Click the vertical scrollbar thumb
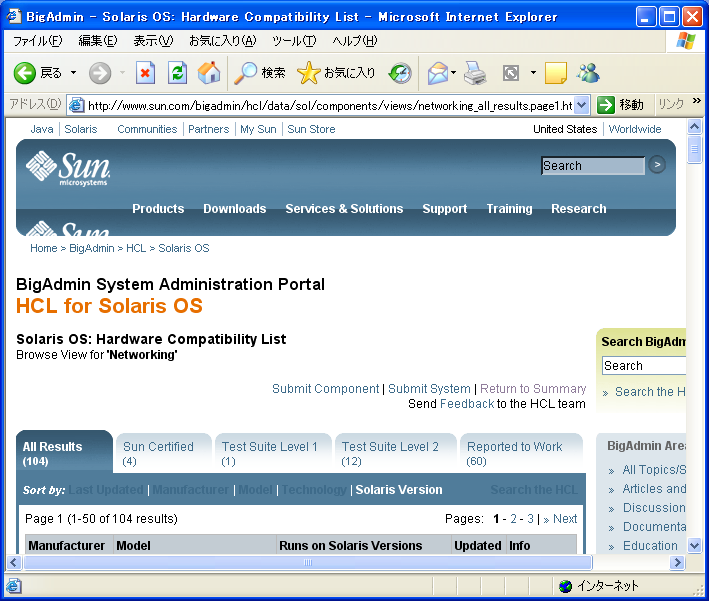This screenshot has height=601, width=709. tap(694, 149)
